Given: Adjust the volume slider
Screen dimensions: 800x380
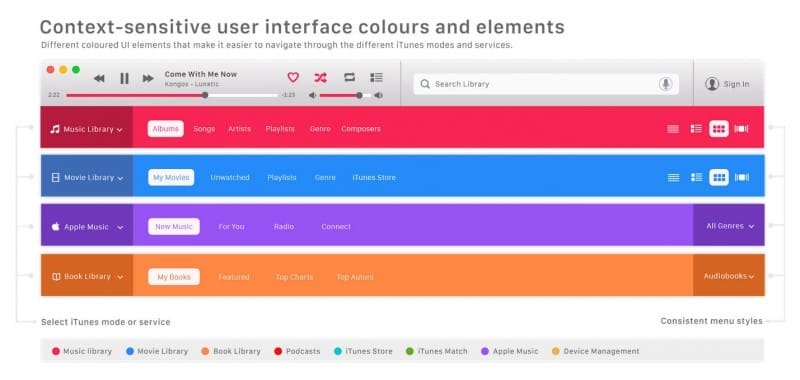Looking at the screenshot, I should (x=345, y=95).
